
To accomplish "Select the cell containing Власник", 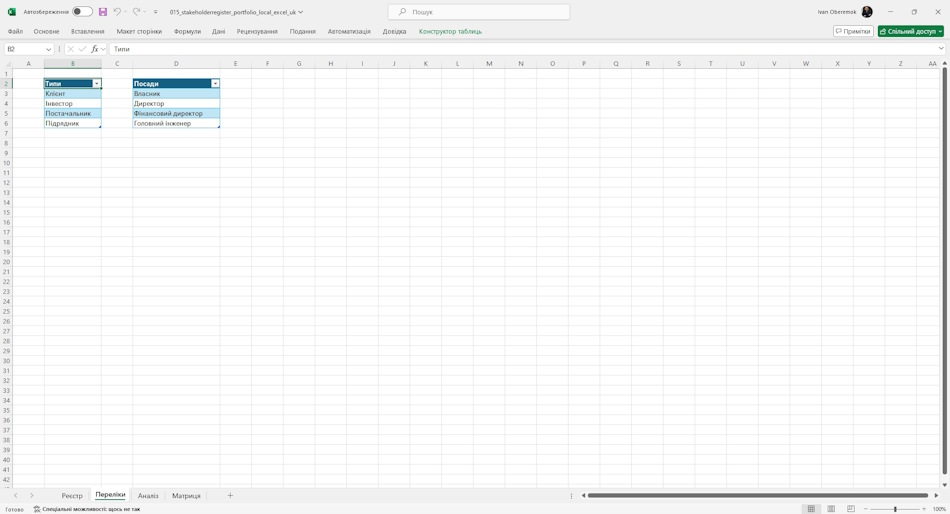I will tap(176, 93).
